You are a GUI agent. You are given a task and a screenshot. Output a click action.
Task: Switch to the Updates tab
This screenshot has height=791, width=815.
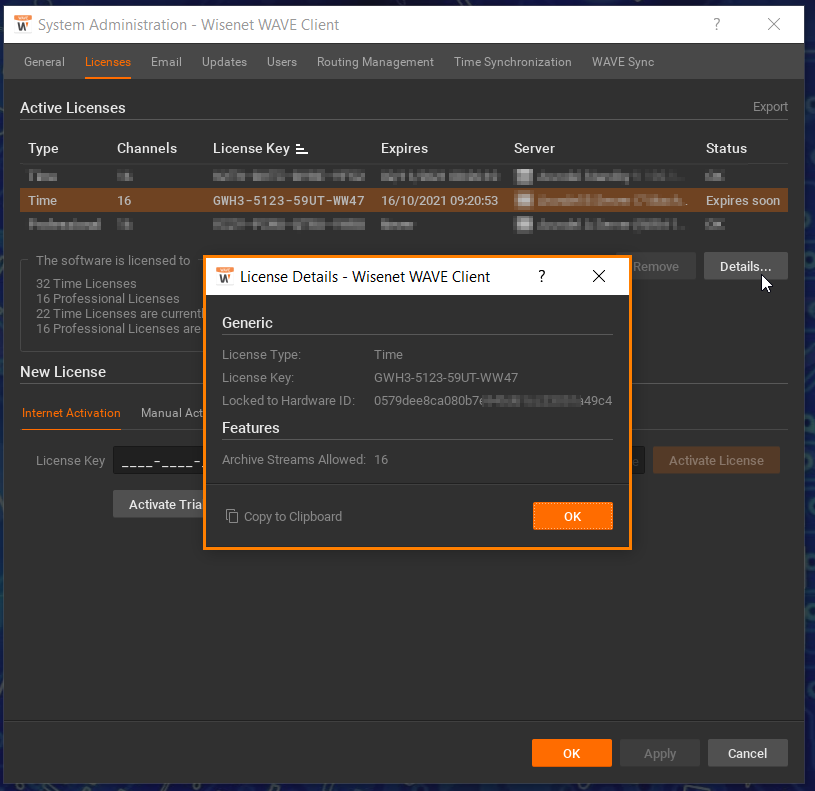pos(224,61)
